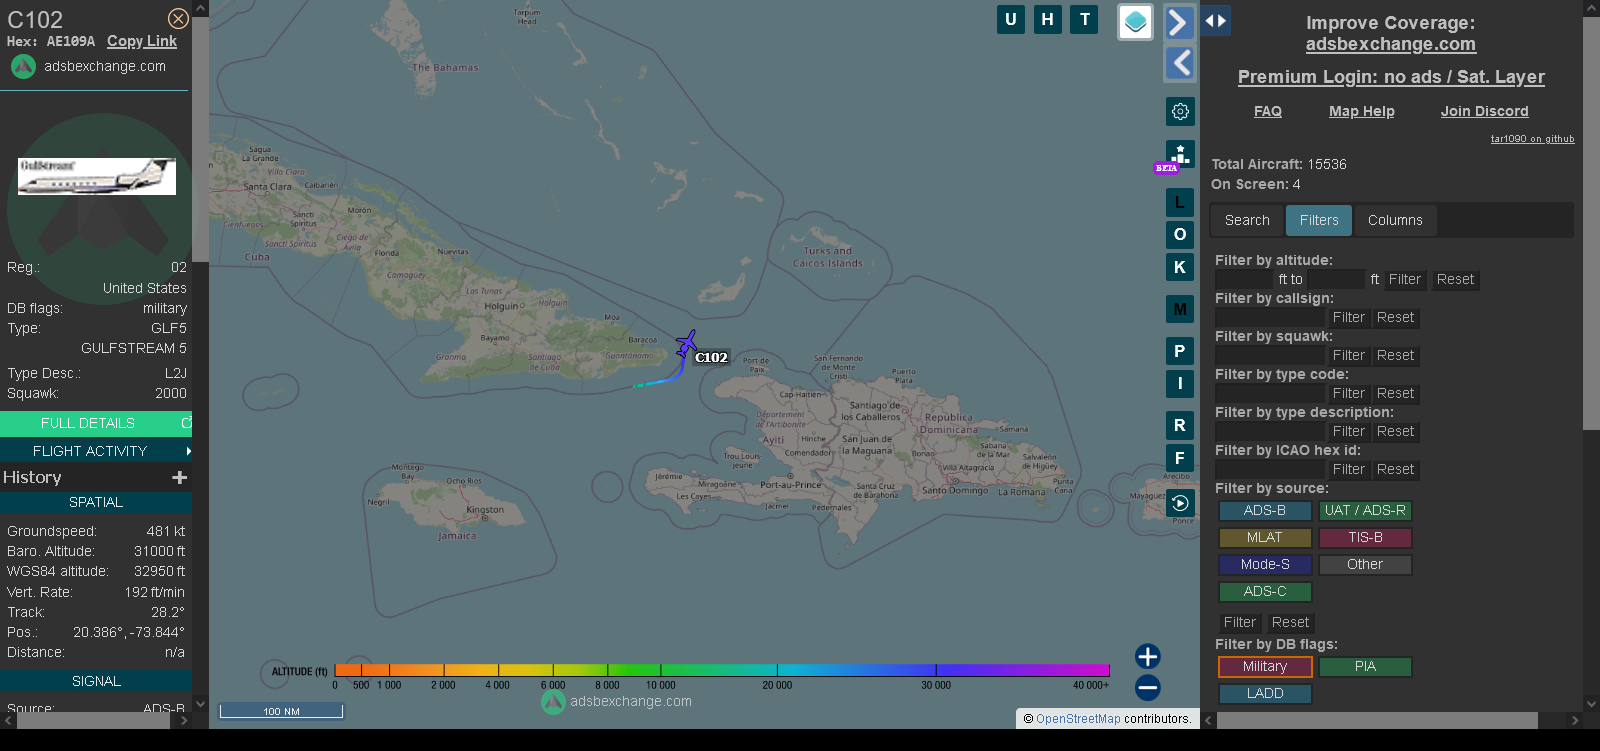The image size is (1600, 751).
Task: Toggle the Mode-S source filter
Action: tap(1265, 564)
